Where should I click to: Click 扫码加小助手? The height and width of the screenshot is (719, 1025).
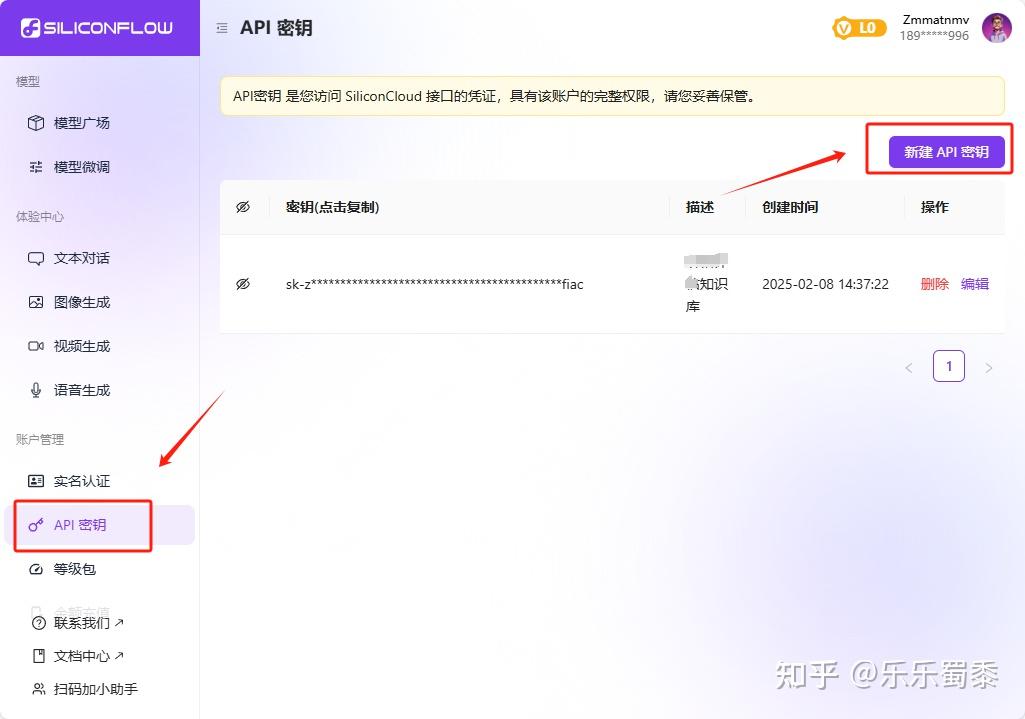(x=95, y=689)
